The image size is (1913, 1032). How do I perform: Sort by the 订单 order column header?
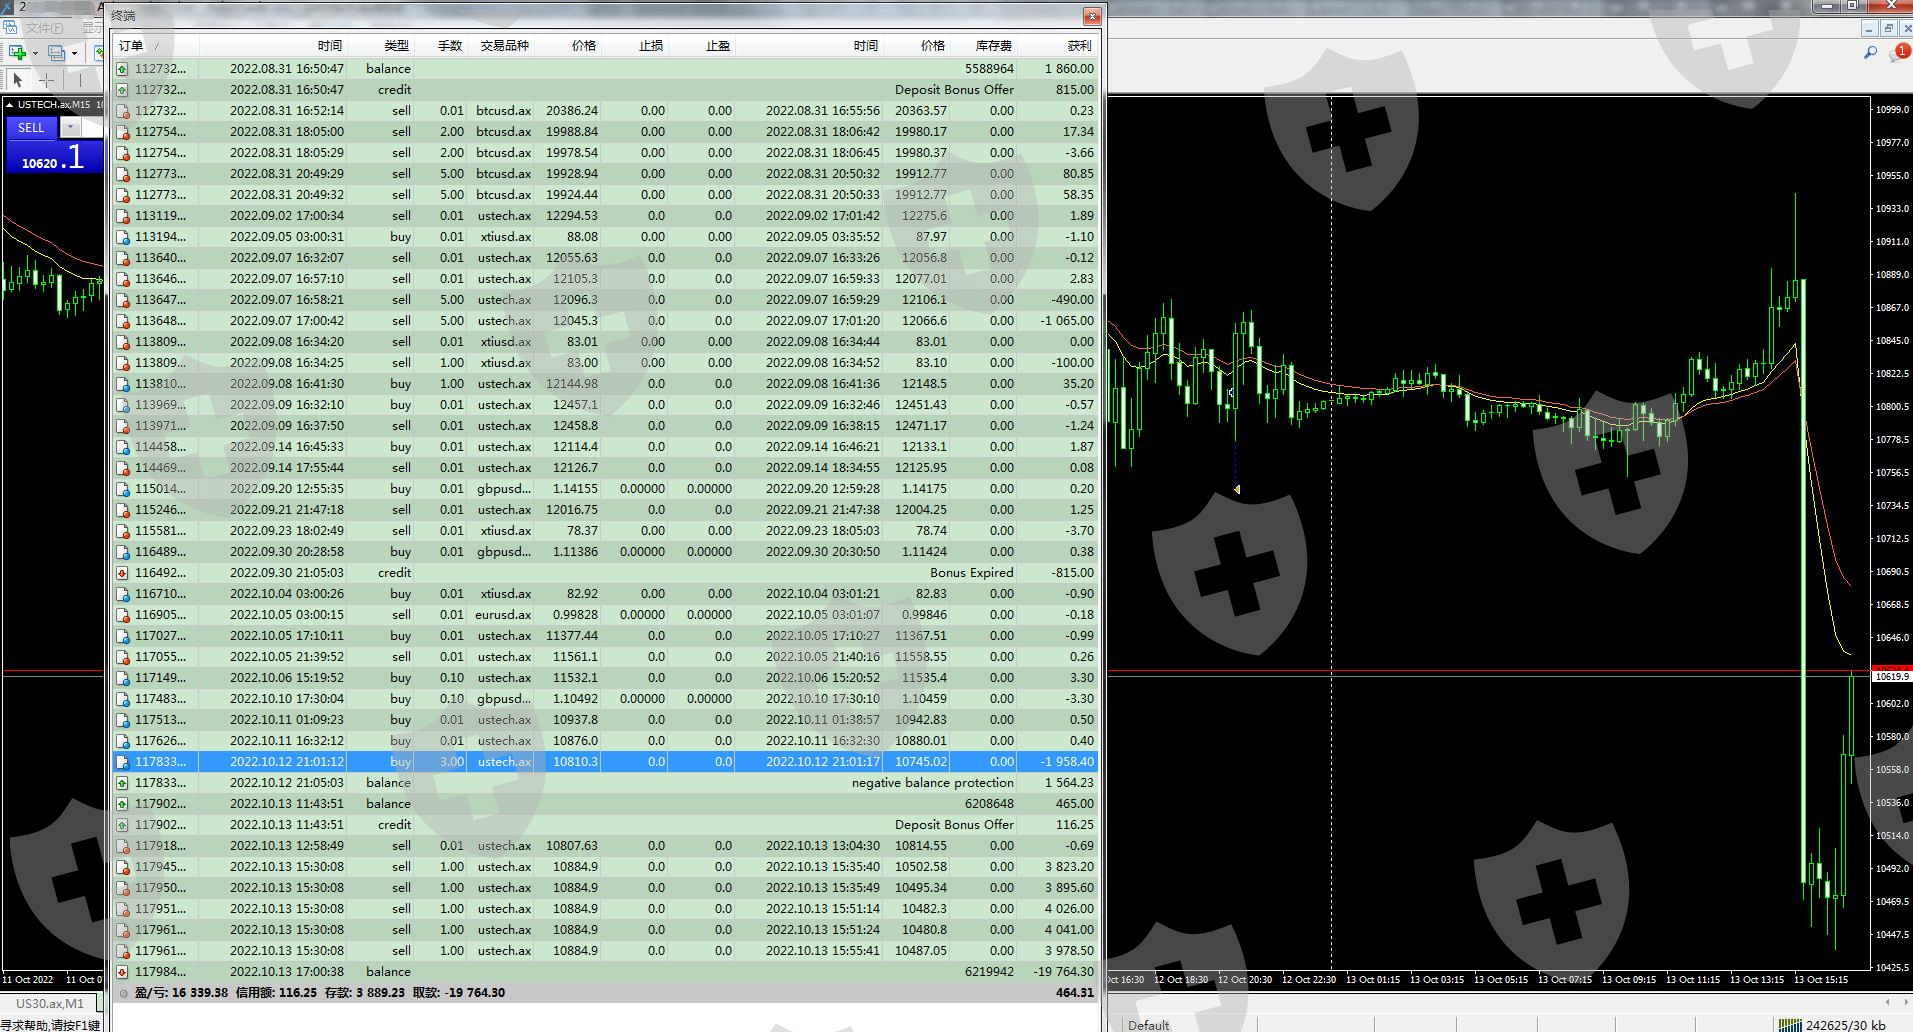point(131,46)
